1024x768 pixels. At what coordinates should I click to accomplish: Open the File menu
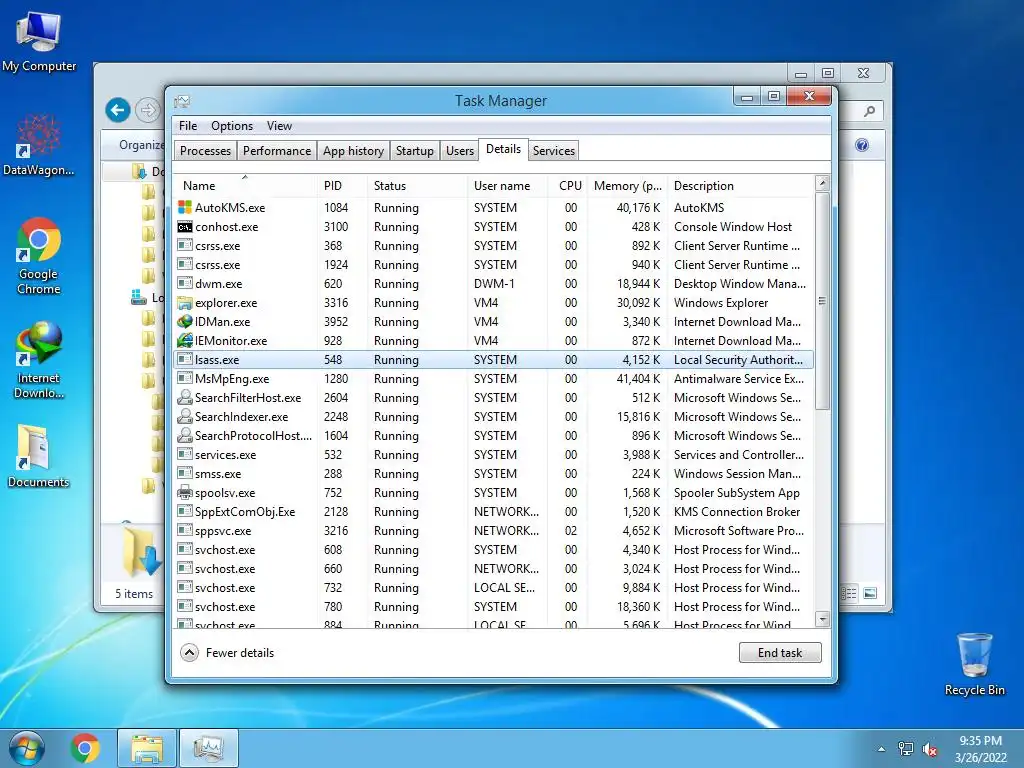tap(188, 125)
